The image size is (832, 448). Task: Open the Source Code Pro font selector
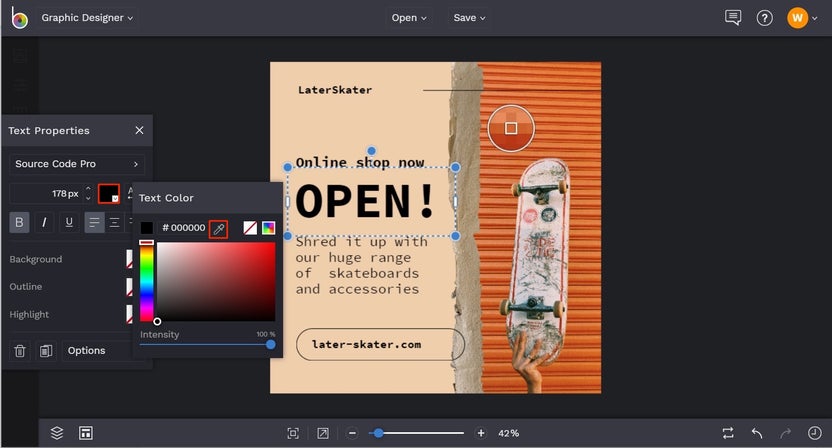coord(77,164)
